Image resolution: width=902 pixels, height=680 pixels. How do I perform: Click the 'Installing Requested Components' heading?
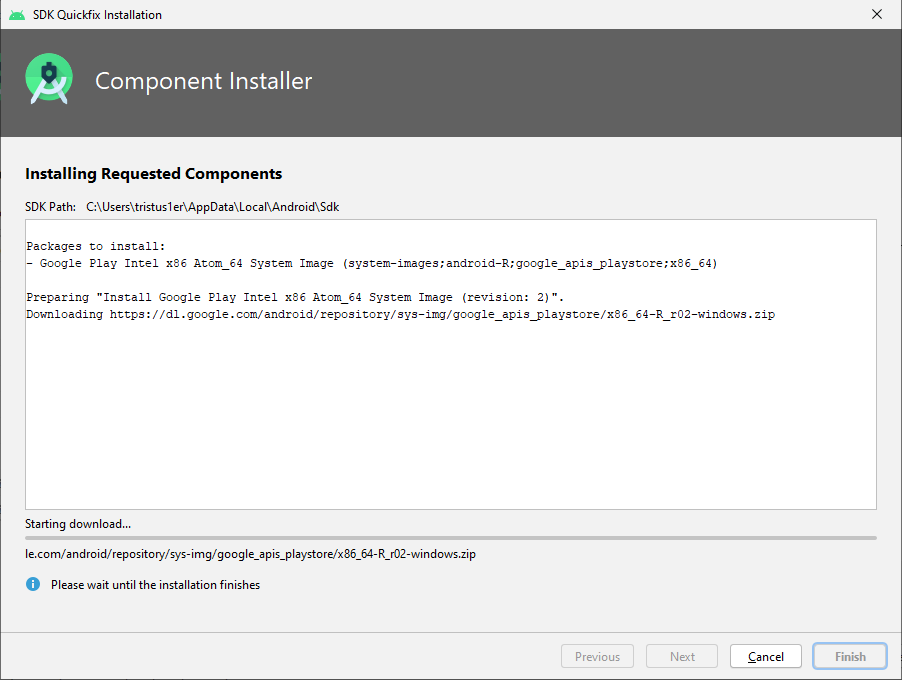pos(153,174)
